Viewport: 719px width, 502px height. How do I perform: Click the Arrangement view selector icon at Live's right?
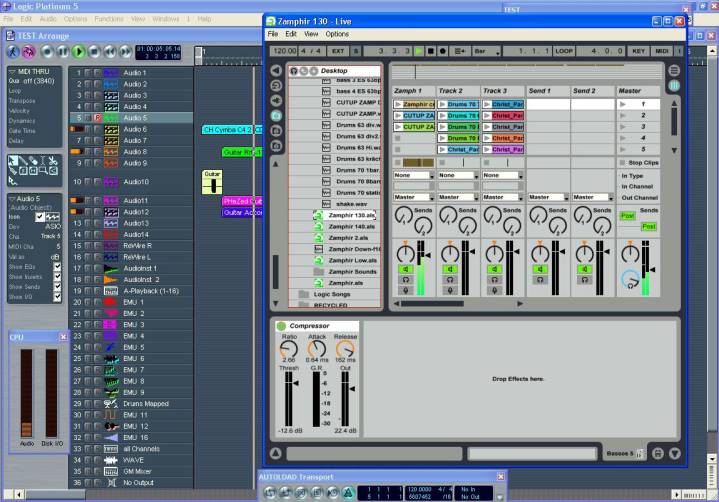point(674,70)
